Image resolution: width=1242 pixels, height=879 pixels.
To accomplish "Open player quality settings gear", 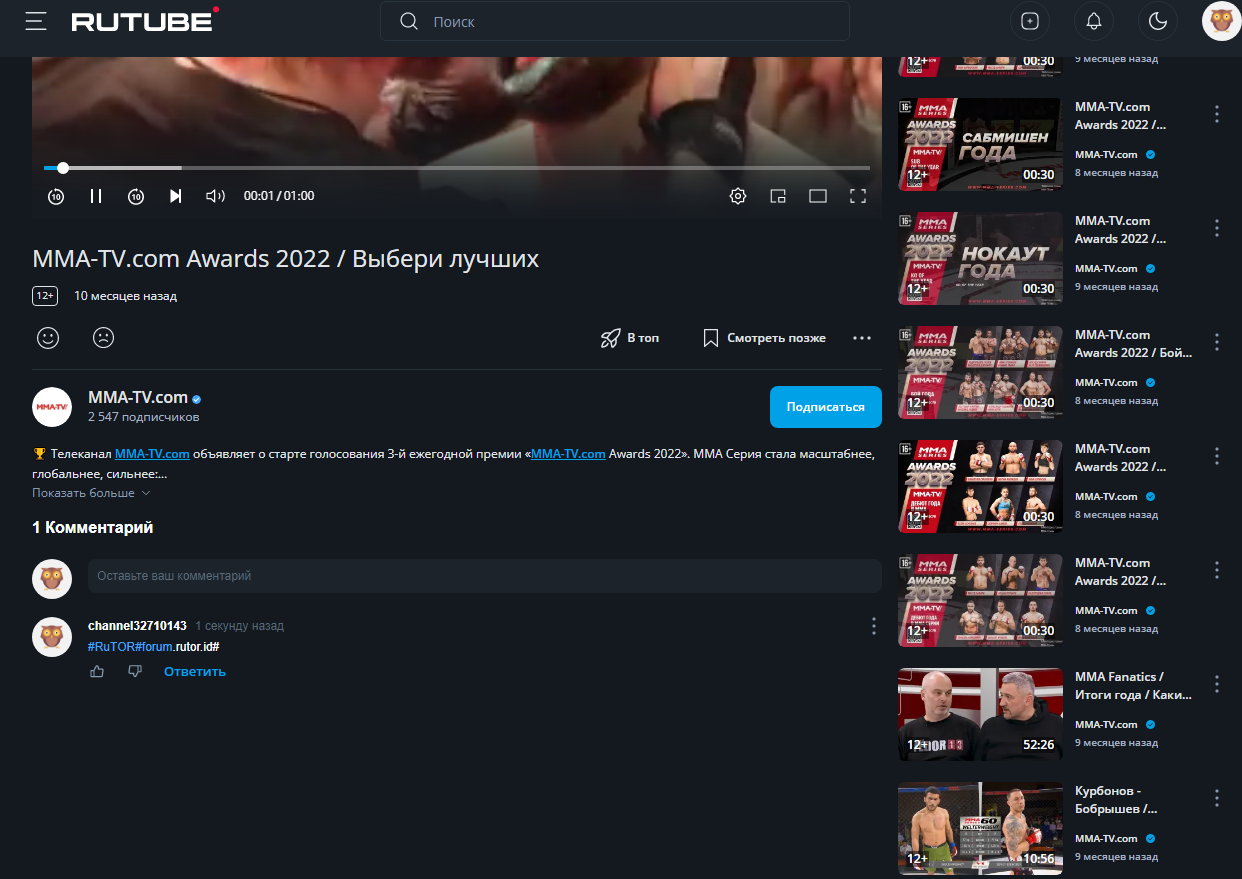I will tap(738, 196).
